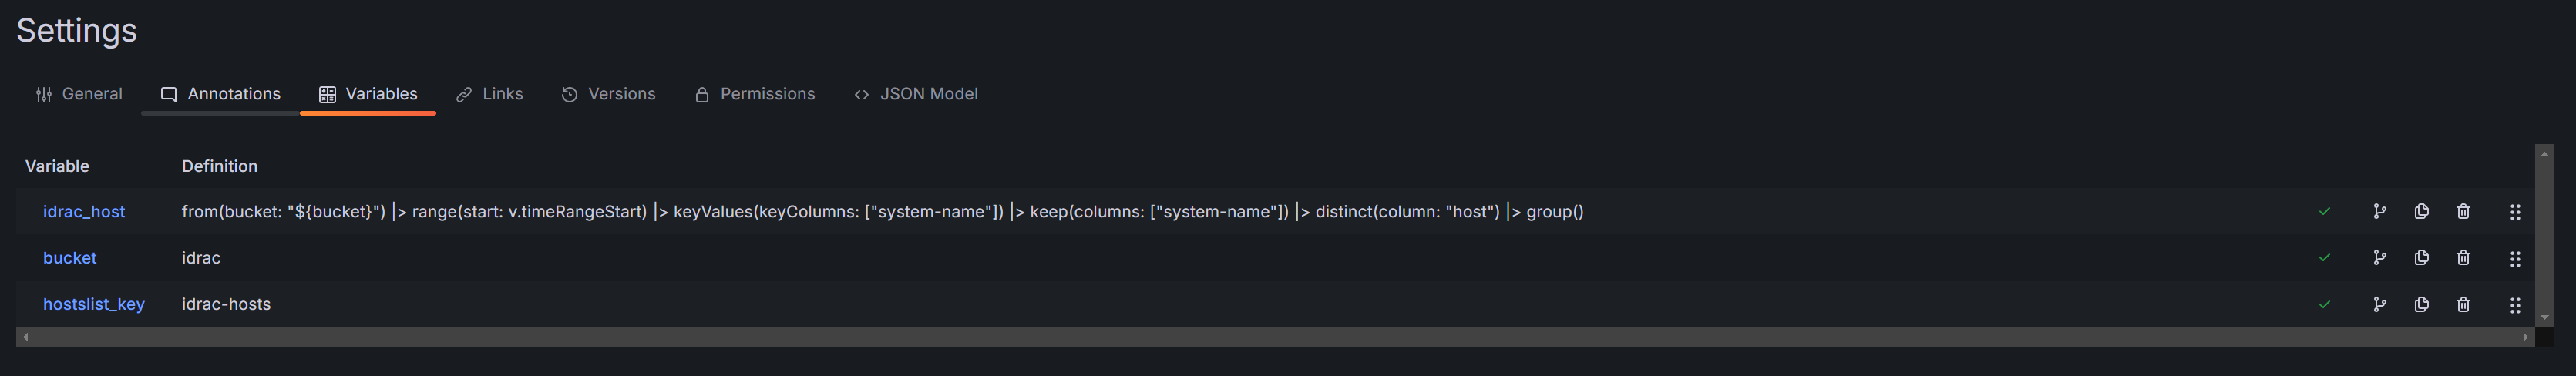Click the horizontal scrollbar right arrow
Screen dimensions: 2576x376
coord(2526,337)
